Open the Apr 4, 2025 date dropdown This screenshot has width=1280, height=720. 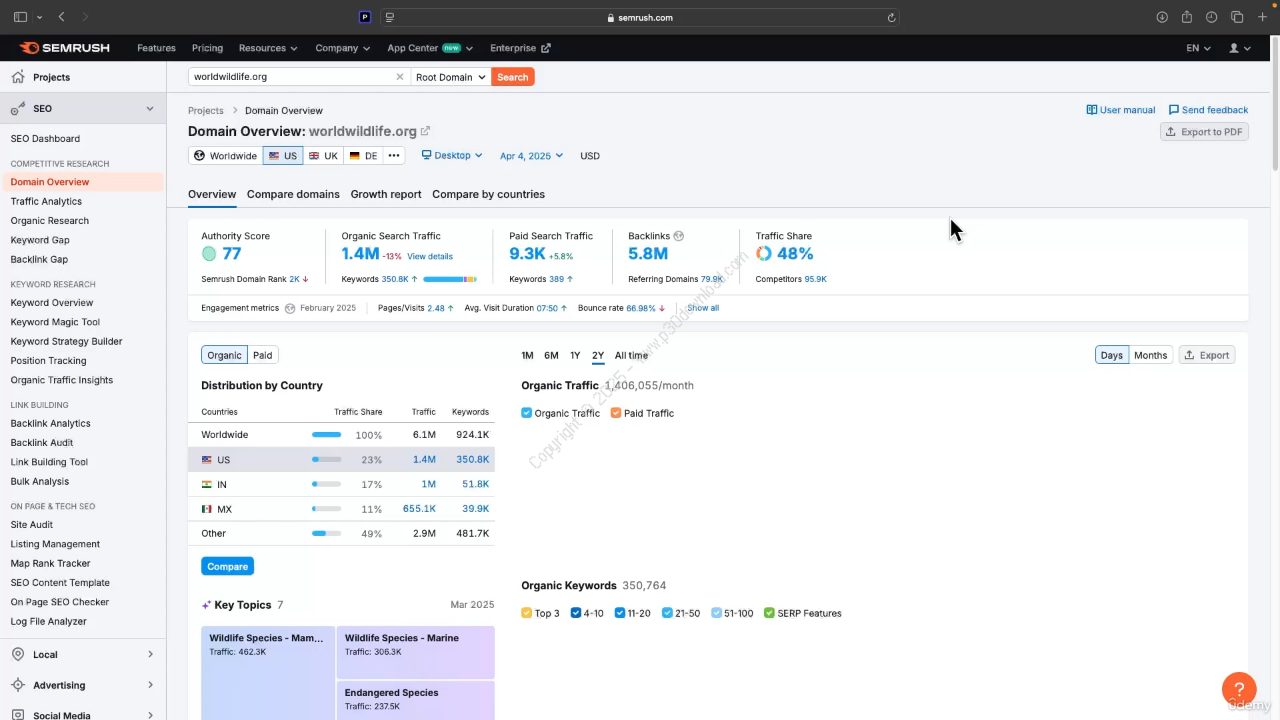[531, 156]
